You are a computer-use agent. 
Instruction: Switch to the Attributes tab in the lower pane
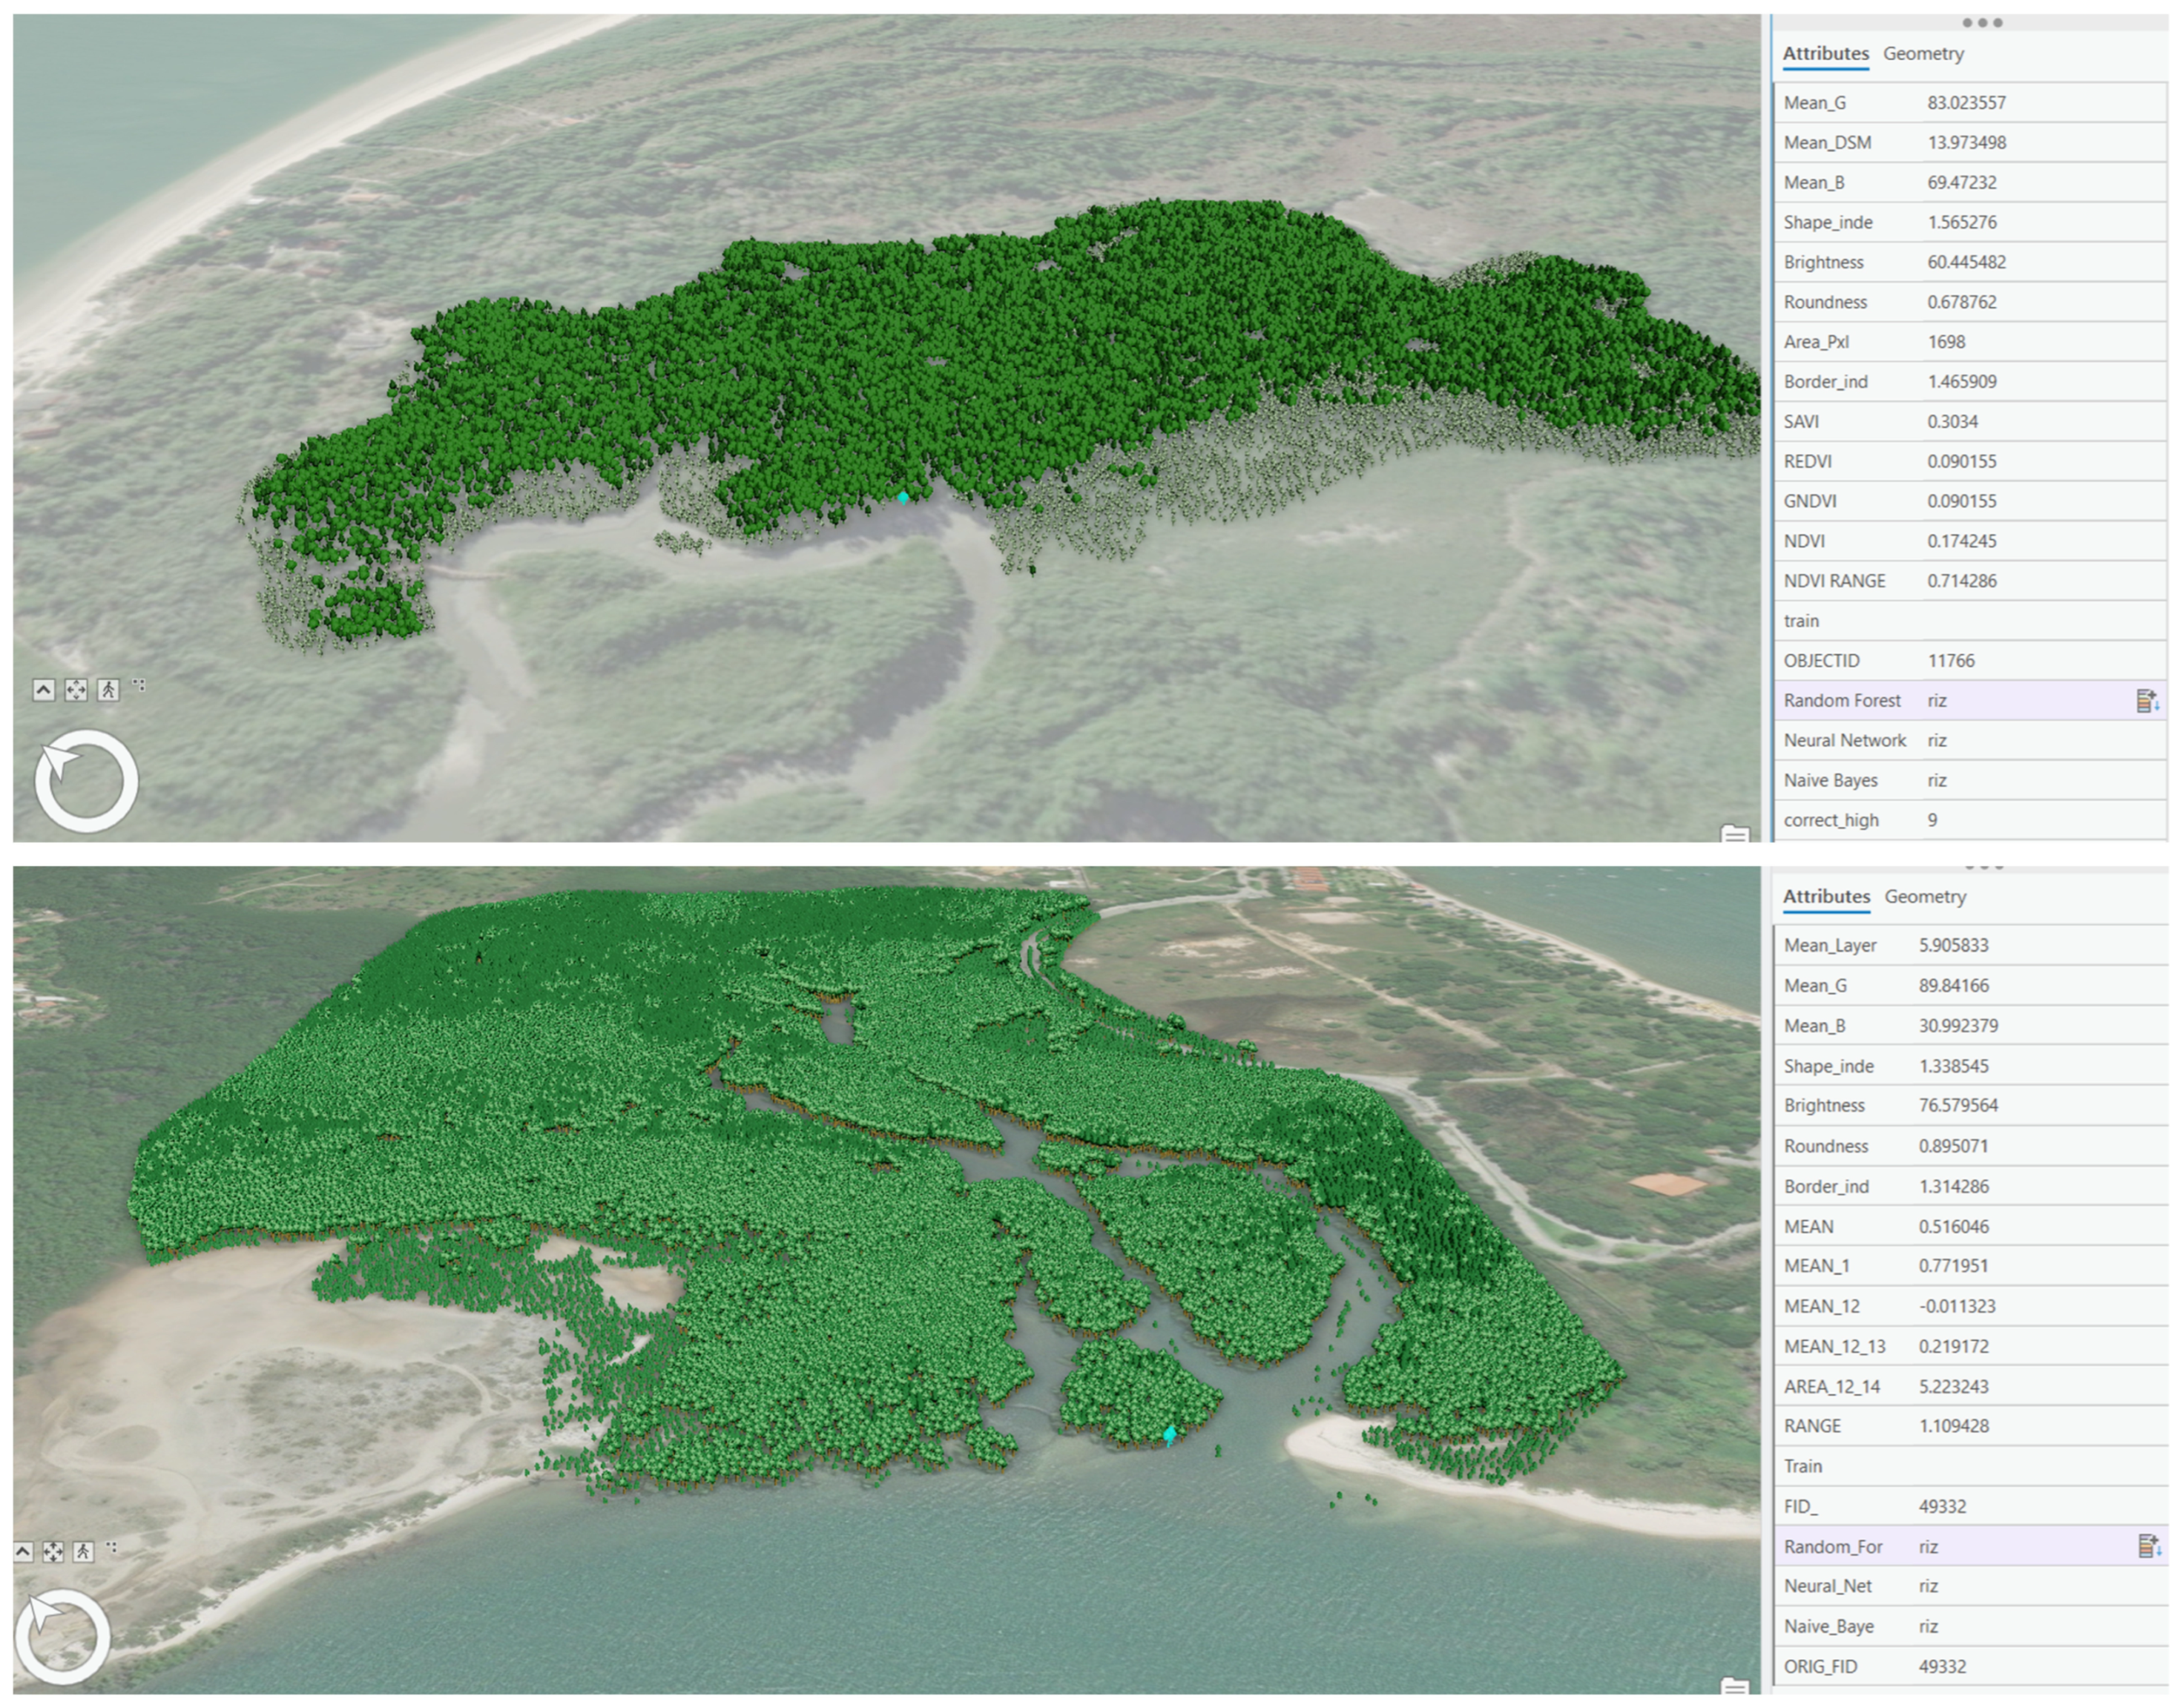[1826, 897]
